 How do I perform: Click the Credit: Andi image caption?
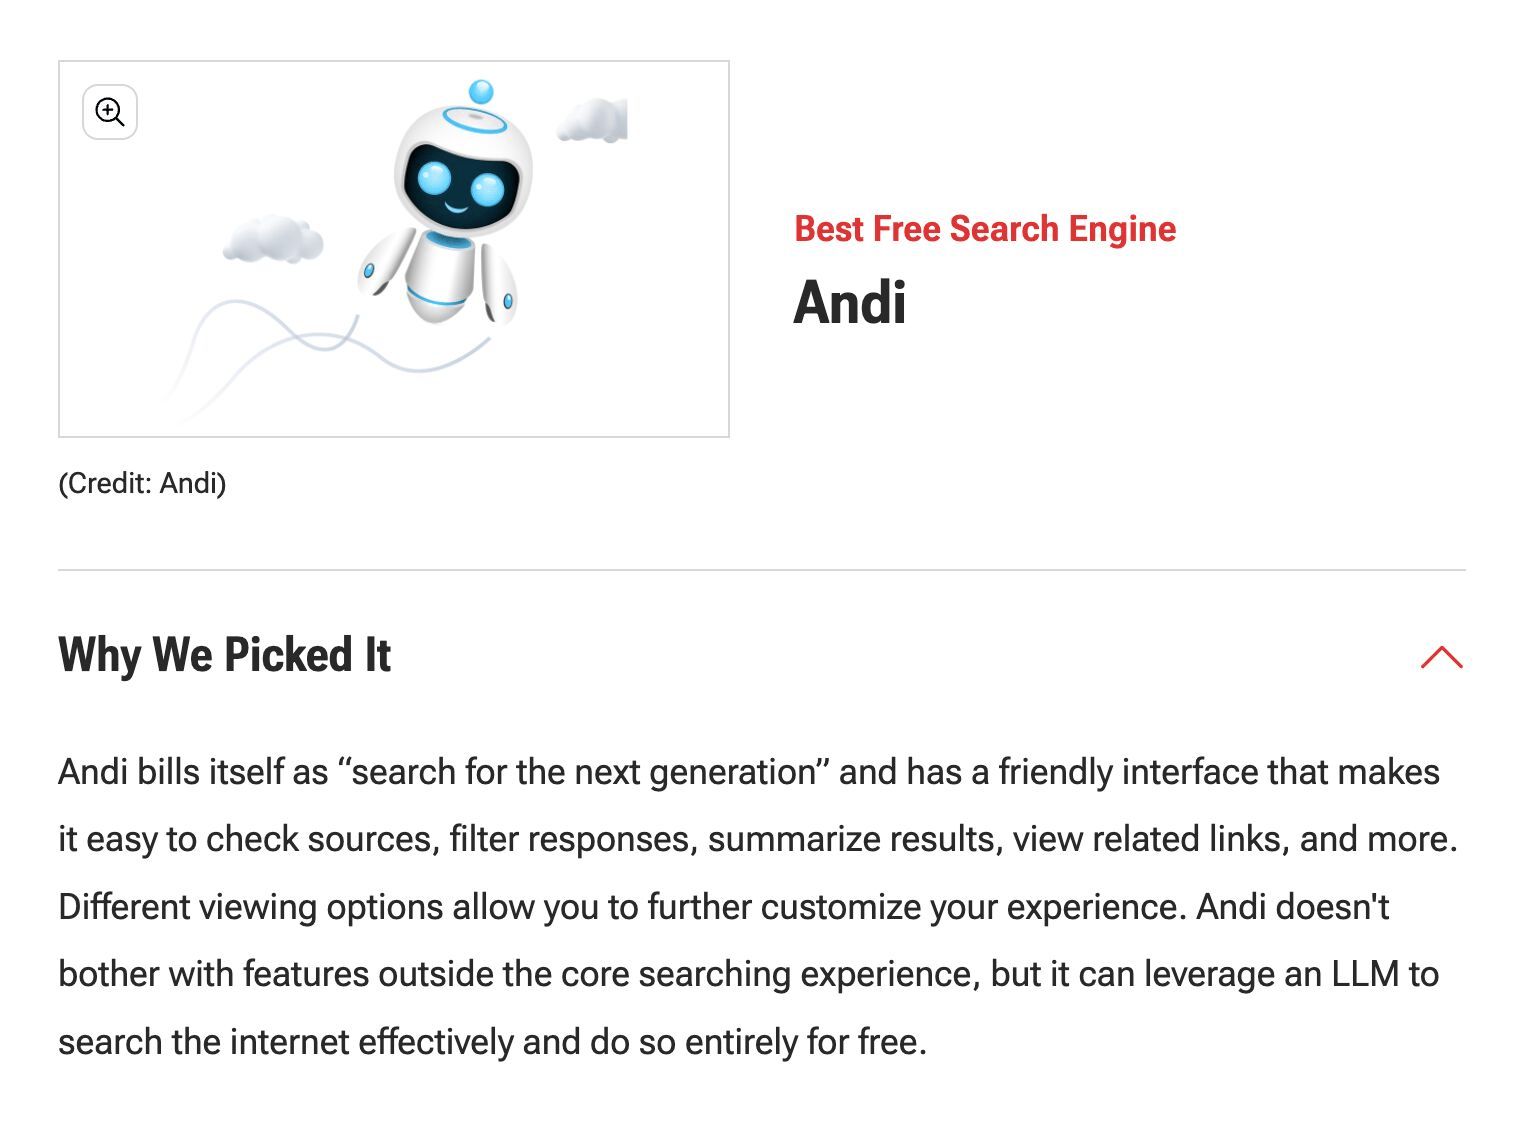(x=142, y=484)
